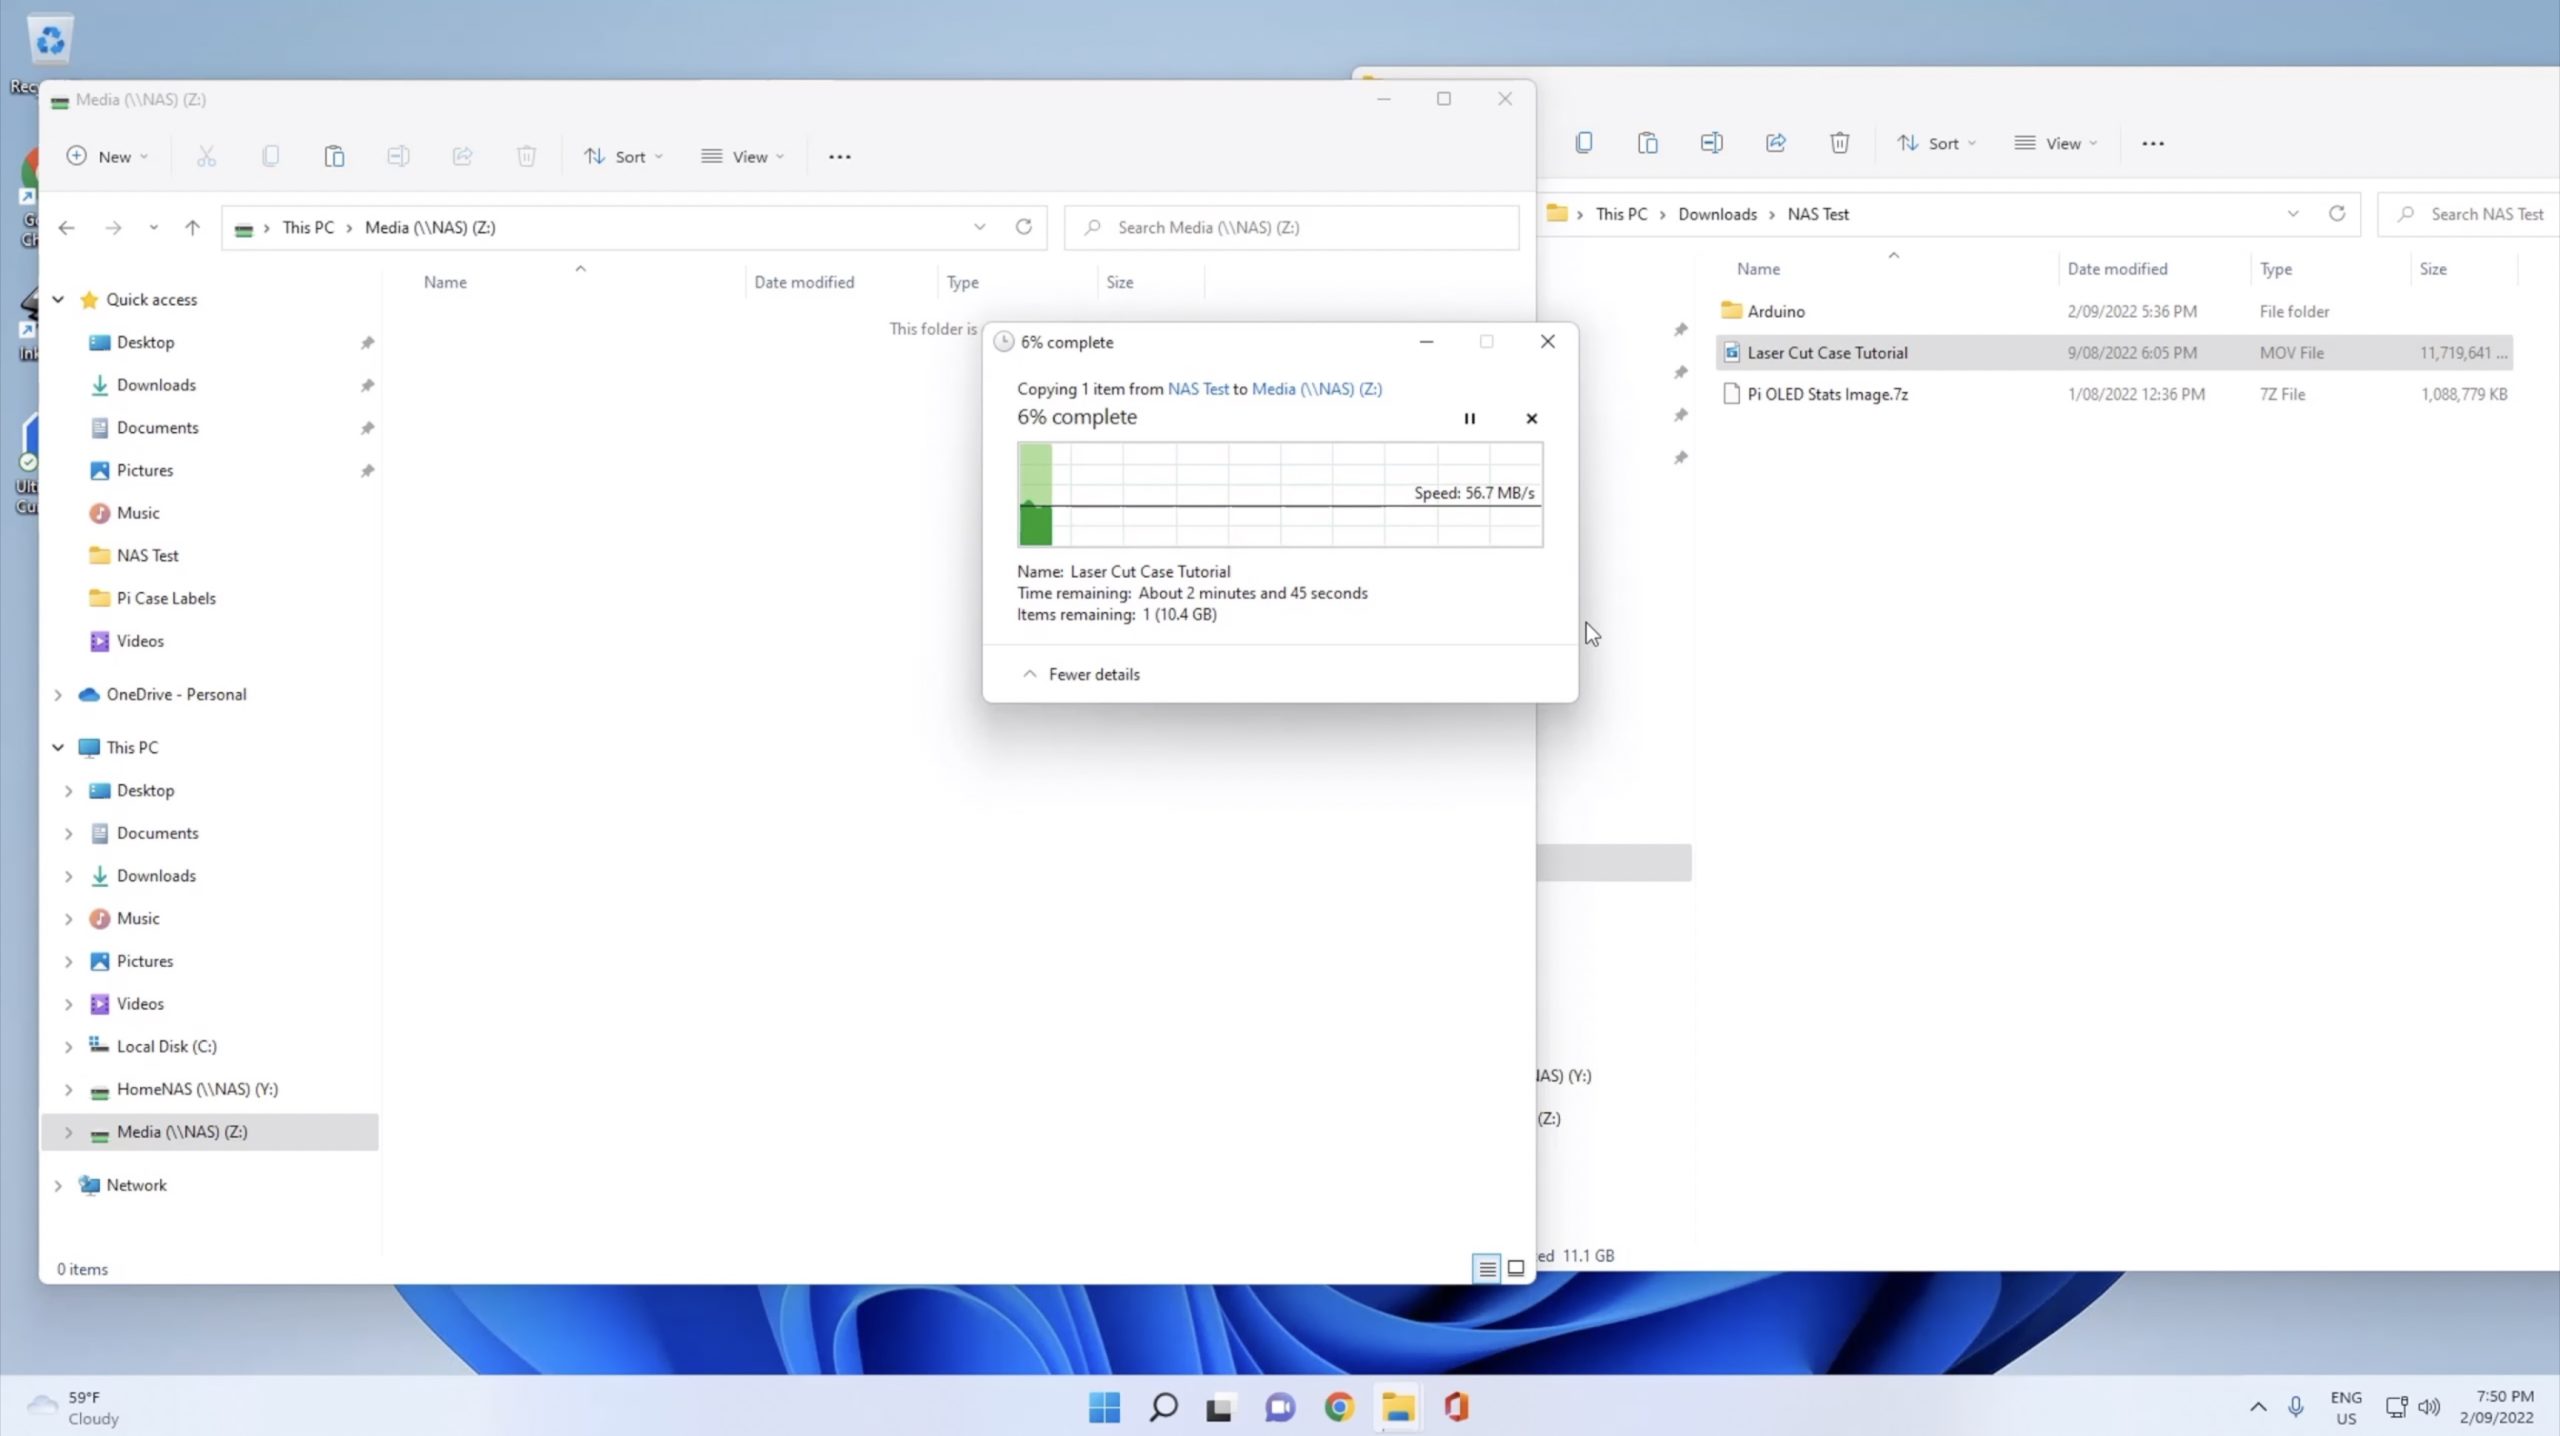Expand the Local Disk (C:) tree node

point(68,1046)
